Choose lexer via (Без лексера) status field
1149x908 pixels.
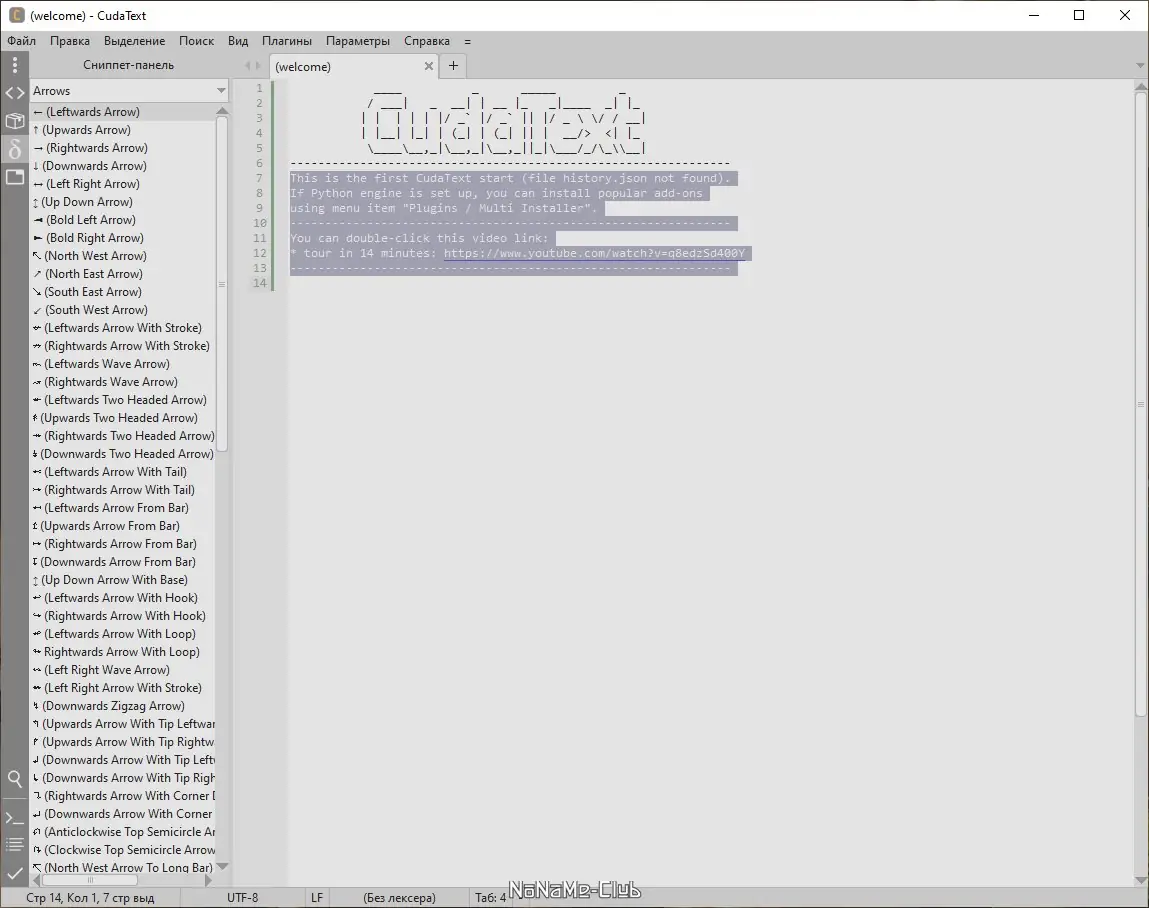point(399,898)
